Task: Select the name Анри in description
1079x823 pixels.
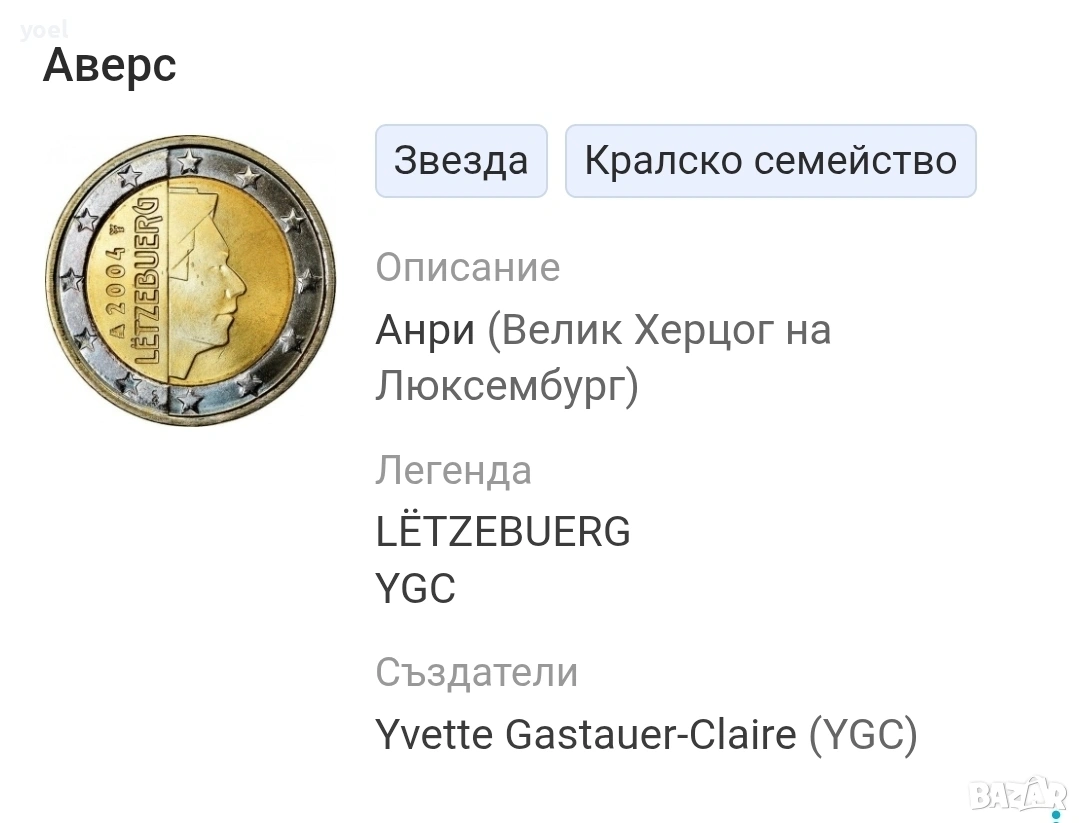Action: coord(425,330)
